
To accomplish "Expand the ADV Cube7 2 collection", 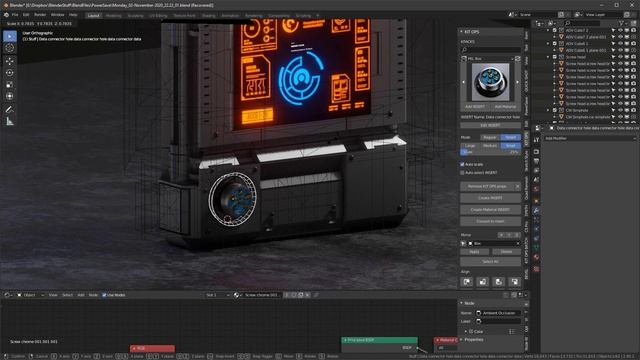I will click(549, 30).
